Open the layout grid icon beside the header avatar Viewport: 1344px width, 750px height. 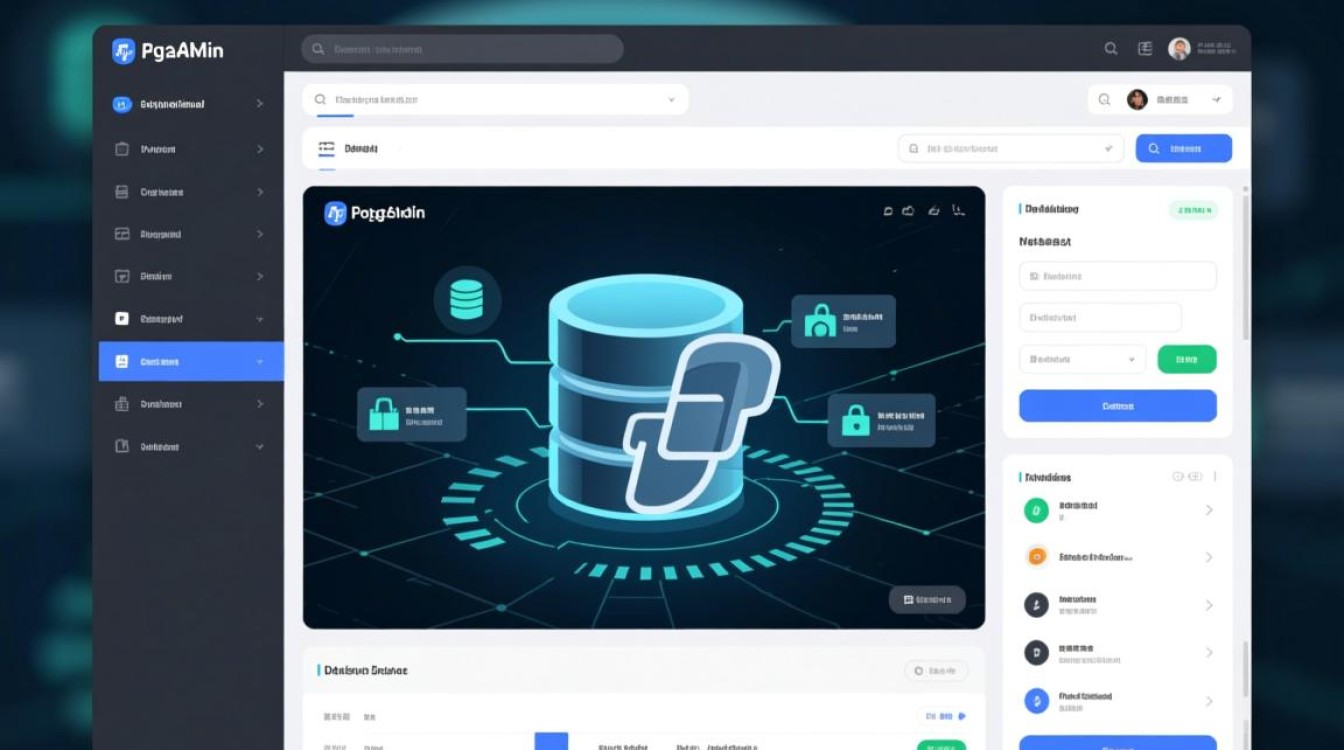pyautogui.click(x=1145, y=49)
